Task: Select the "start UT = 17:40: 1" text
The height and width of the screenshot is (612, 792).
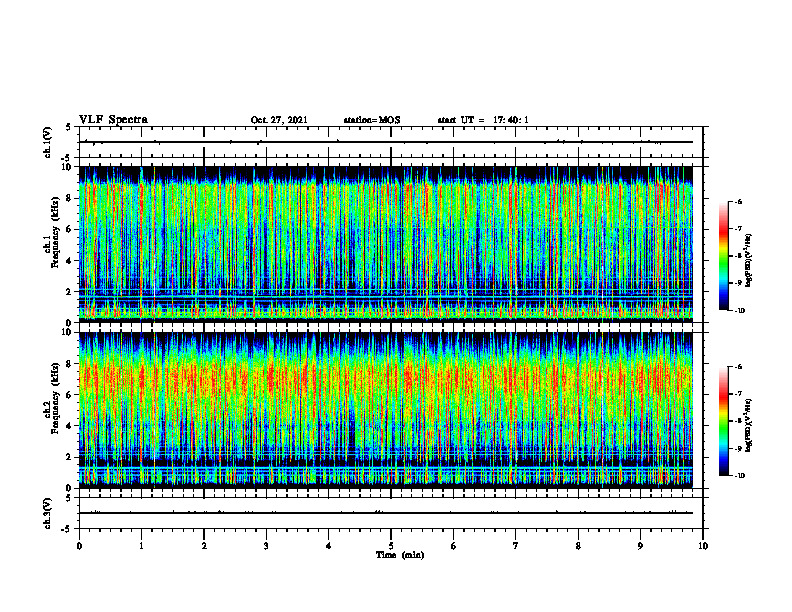Action: 483,120
